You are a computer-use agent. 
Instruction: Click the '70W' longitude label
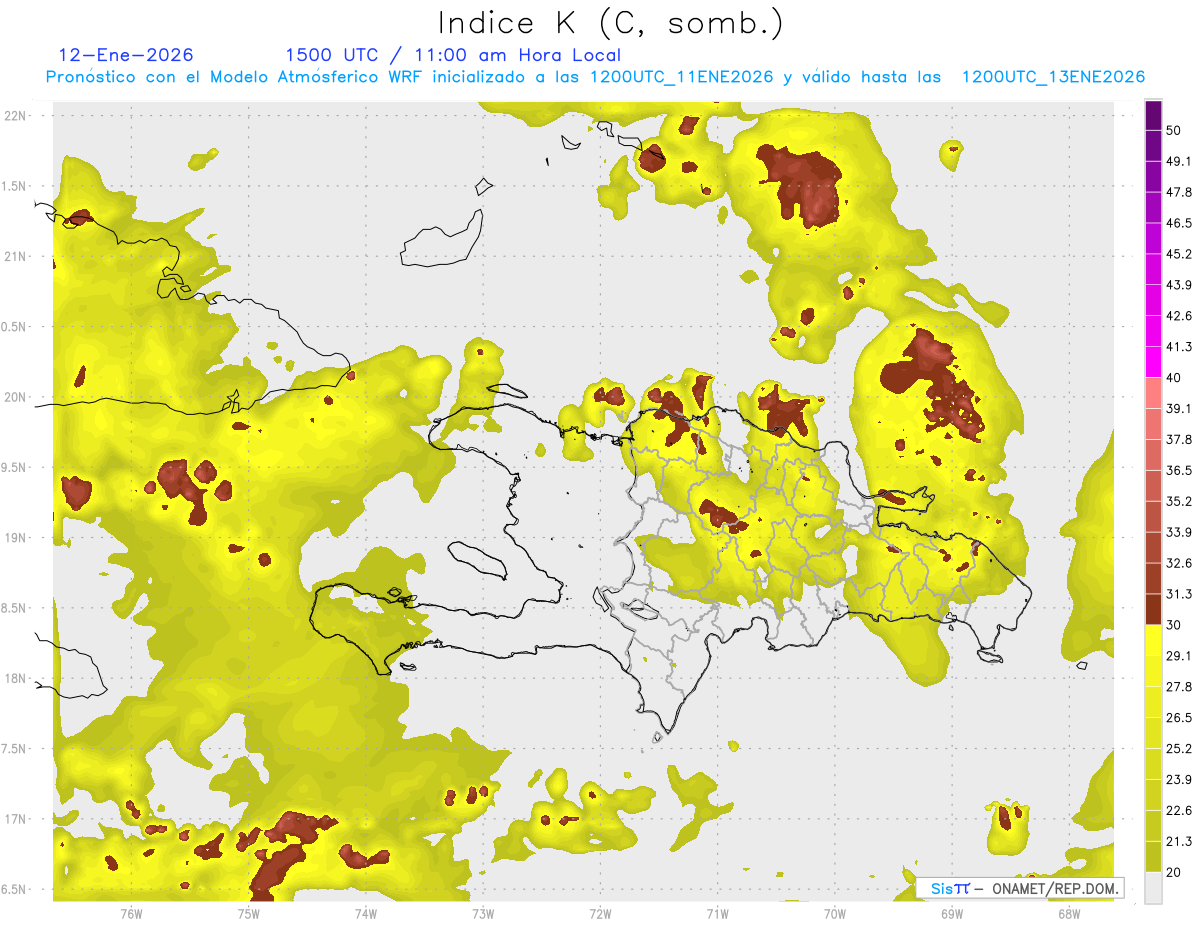pyautogui.click(x=834, y=914)
